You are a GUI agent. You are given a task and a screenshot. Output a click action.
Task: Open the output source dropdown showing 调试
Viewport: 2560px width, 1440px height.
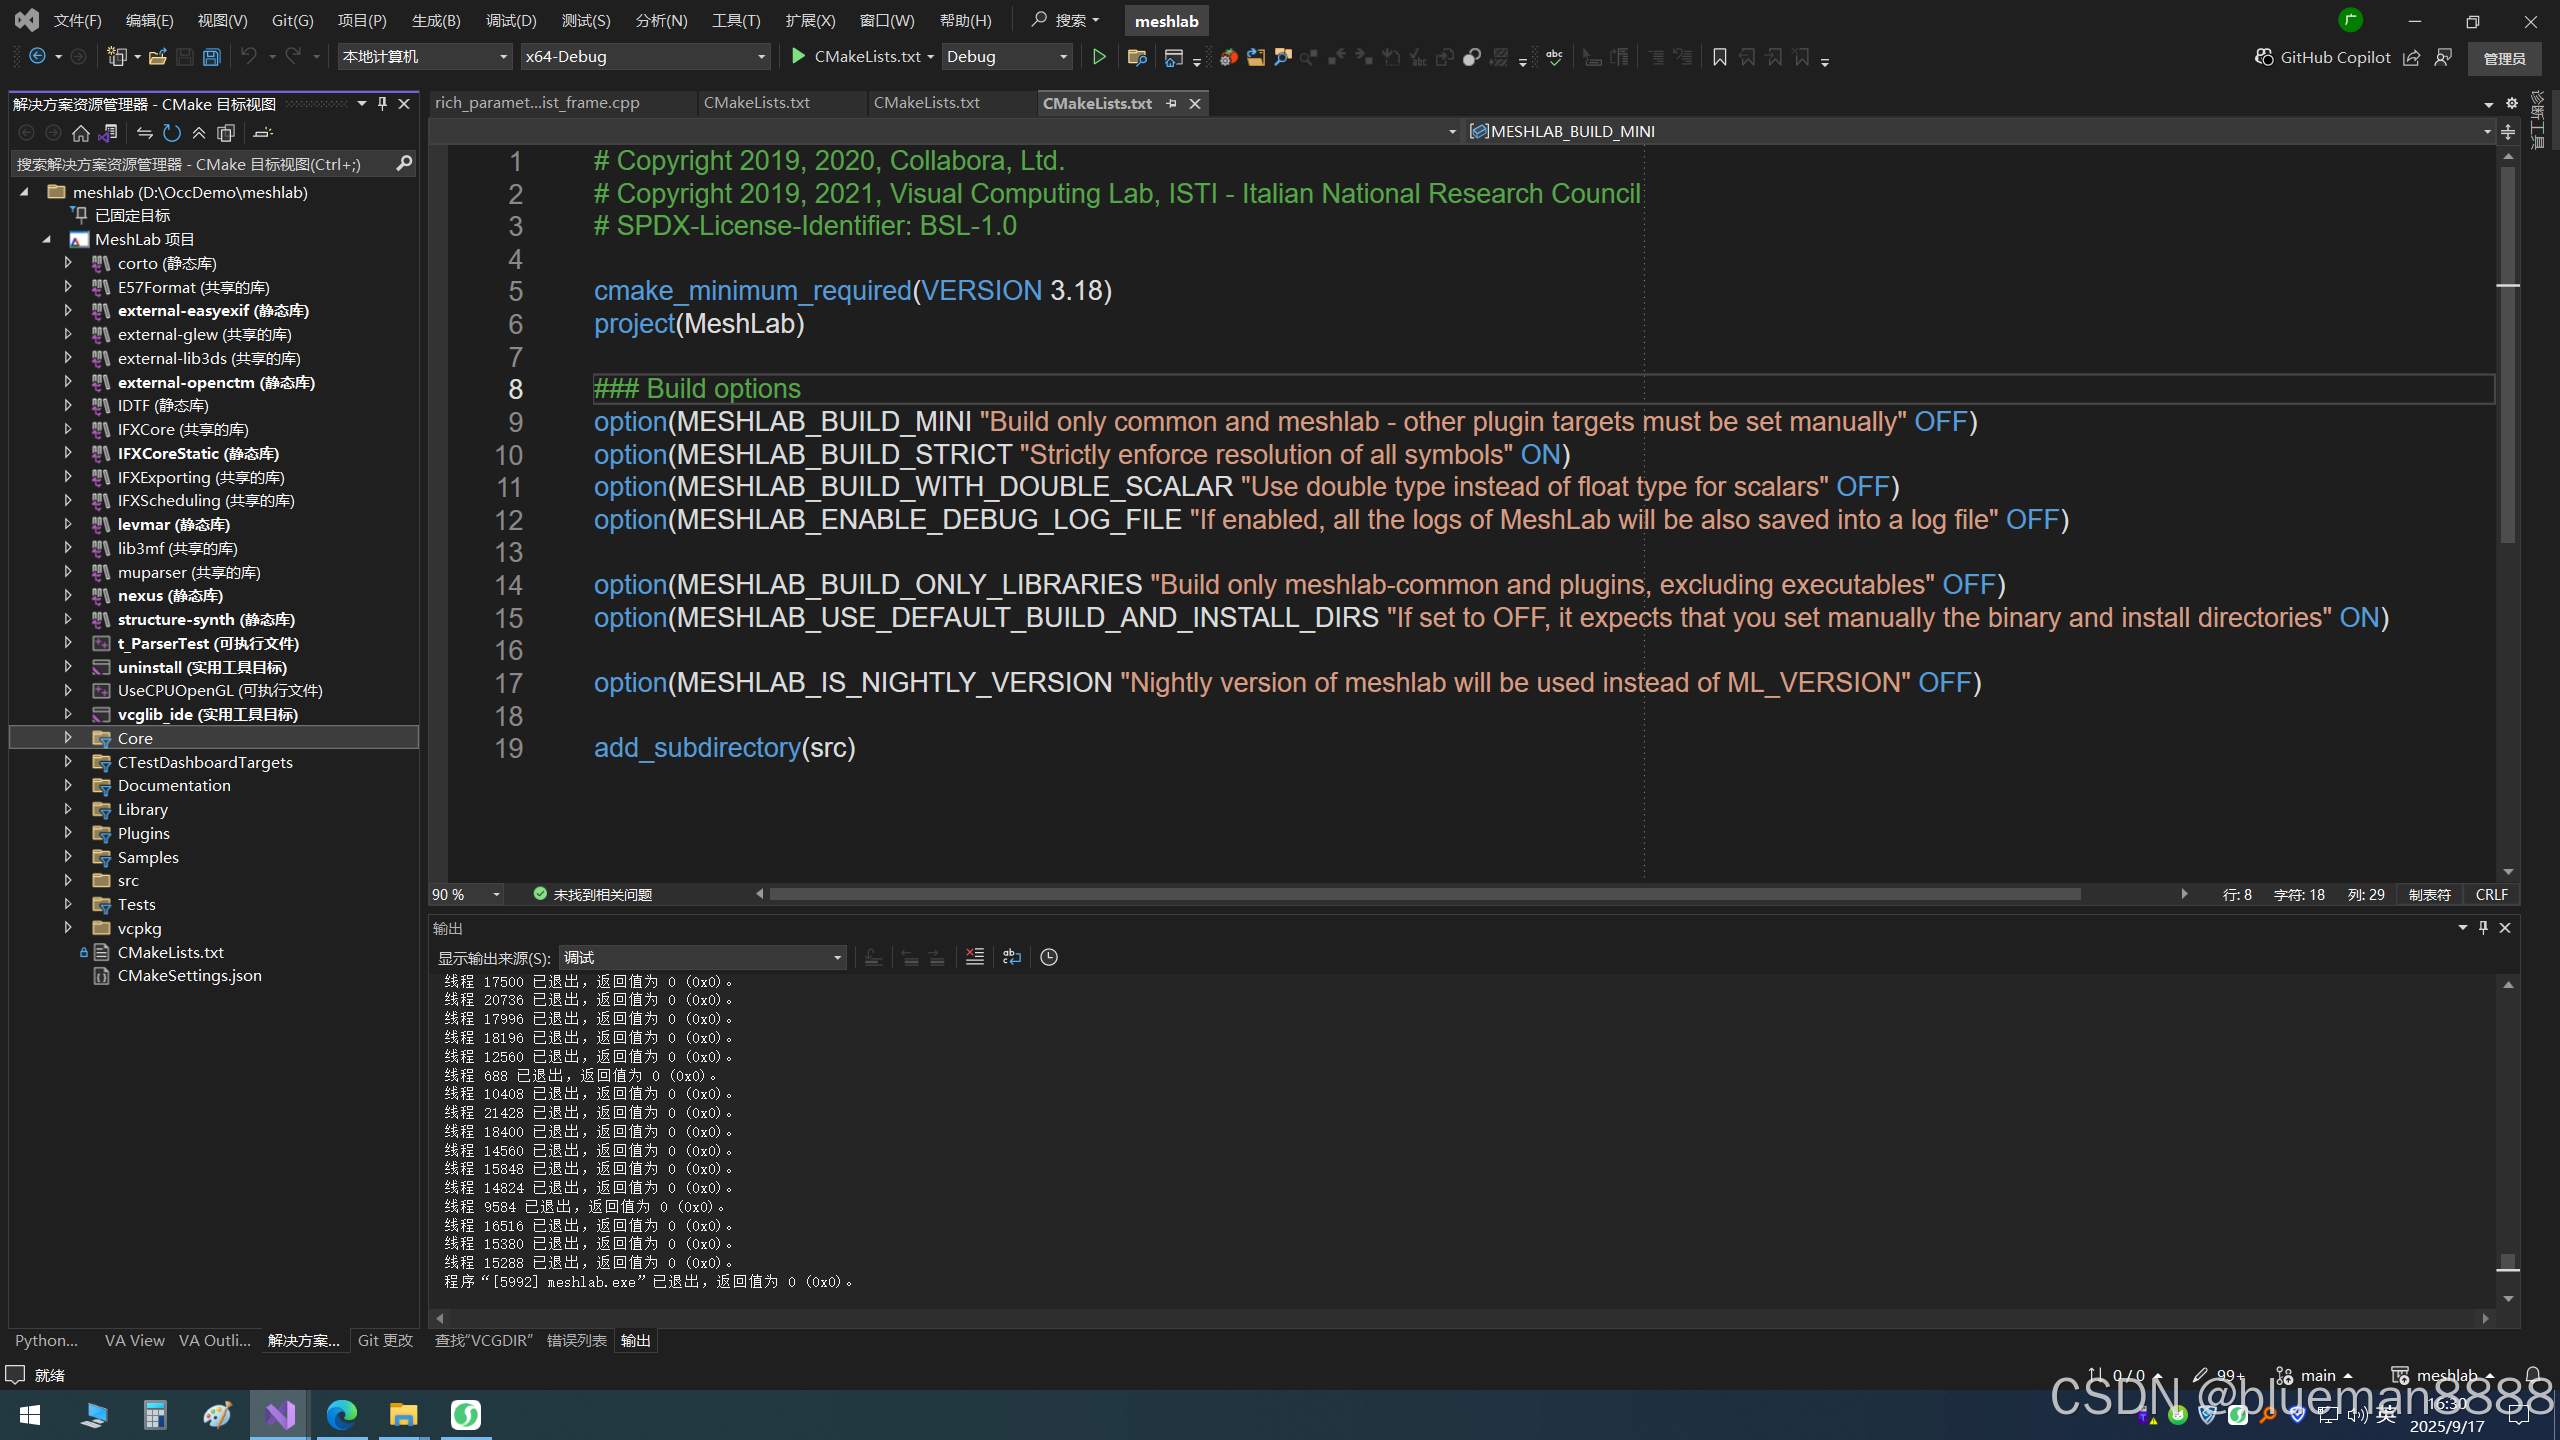[x=703, y=957]
